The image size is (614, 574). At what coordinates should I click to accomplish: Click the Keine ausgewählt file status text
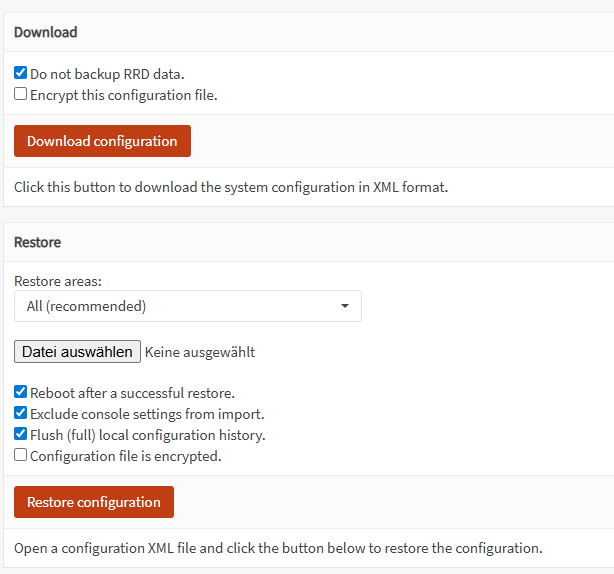pos(200,352)
